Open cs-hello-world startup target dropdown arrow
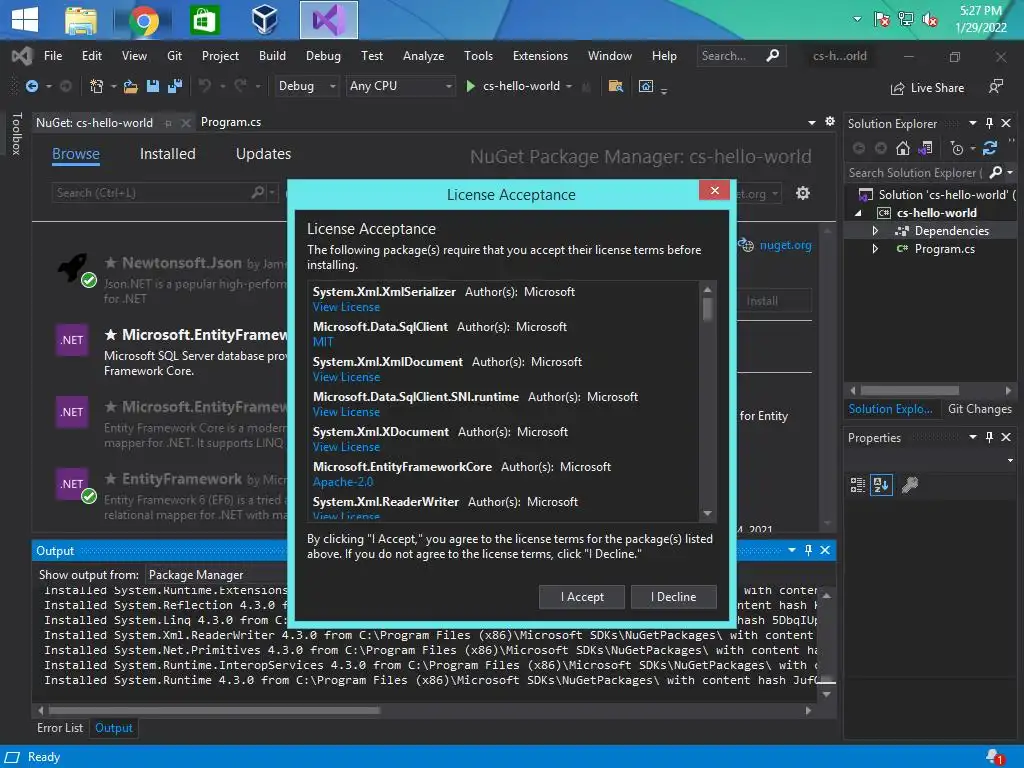This screenshot has width=1024, height=768. coord(569,87)
